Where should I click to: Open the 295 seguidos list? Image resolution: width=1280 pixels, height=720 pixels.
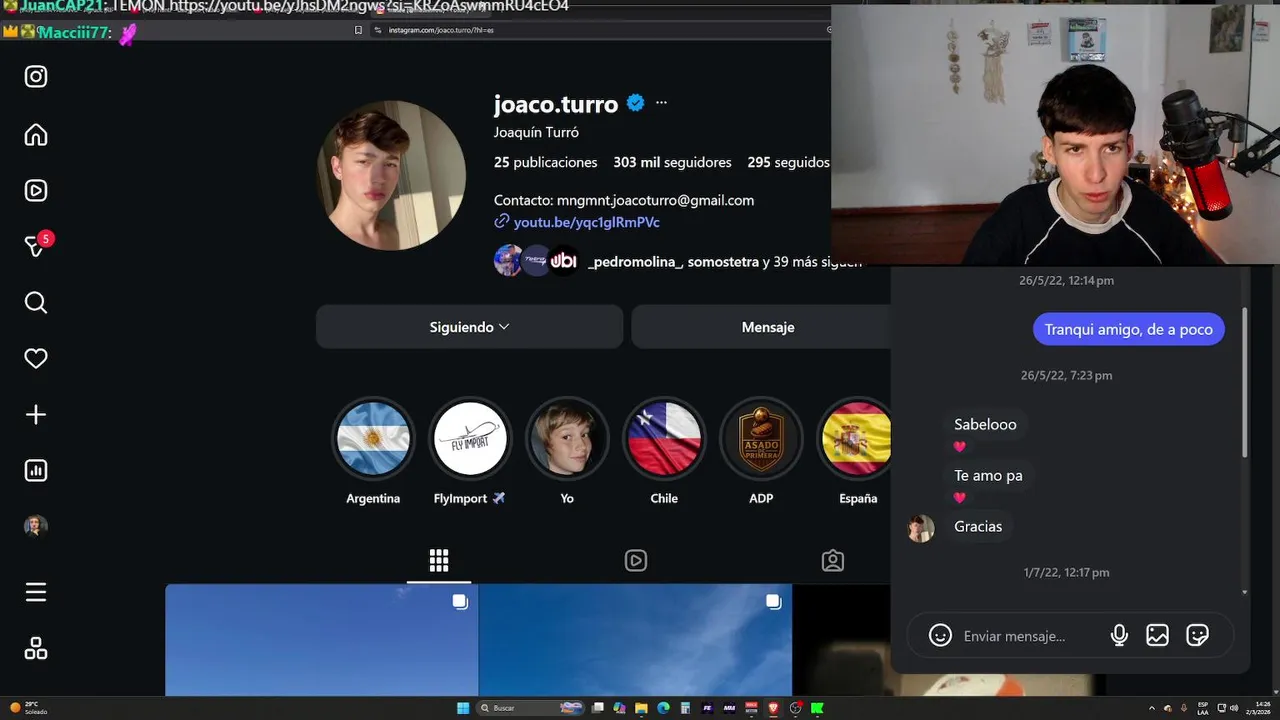[x=788, y=162]
